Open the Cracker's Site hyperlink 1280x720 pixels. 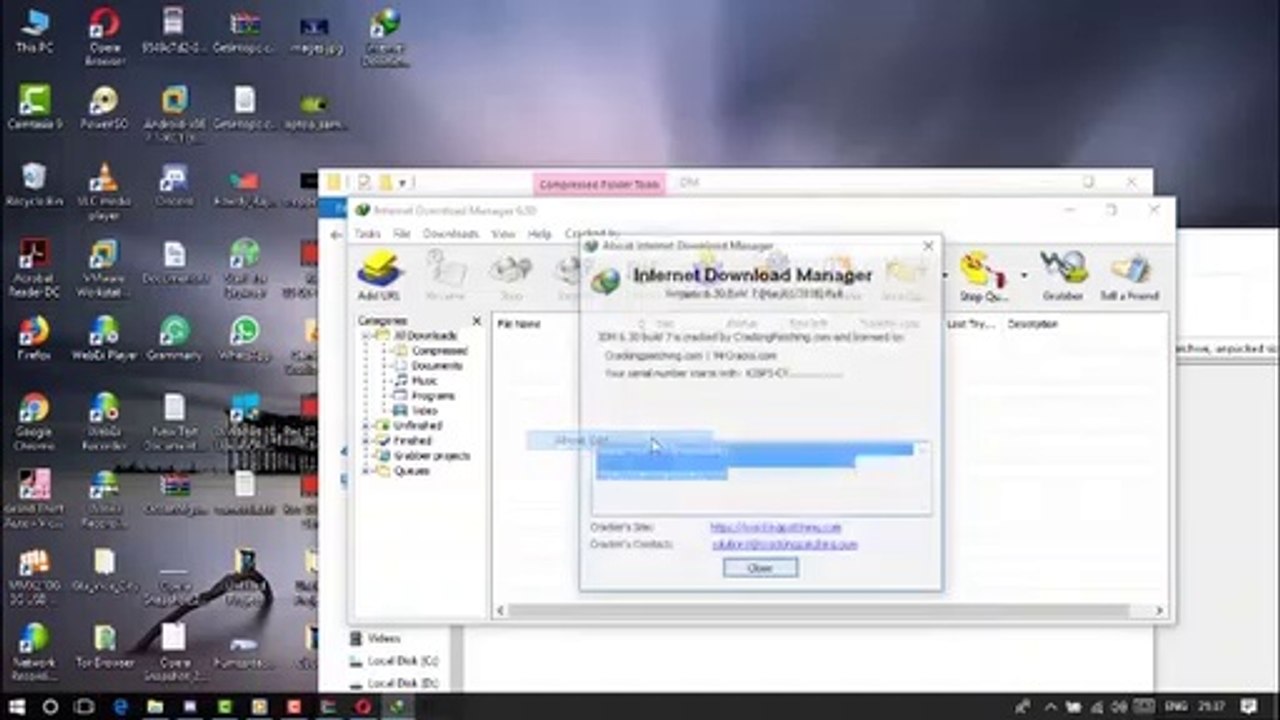(x=776, y=527)
